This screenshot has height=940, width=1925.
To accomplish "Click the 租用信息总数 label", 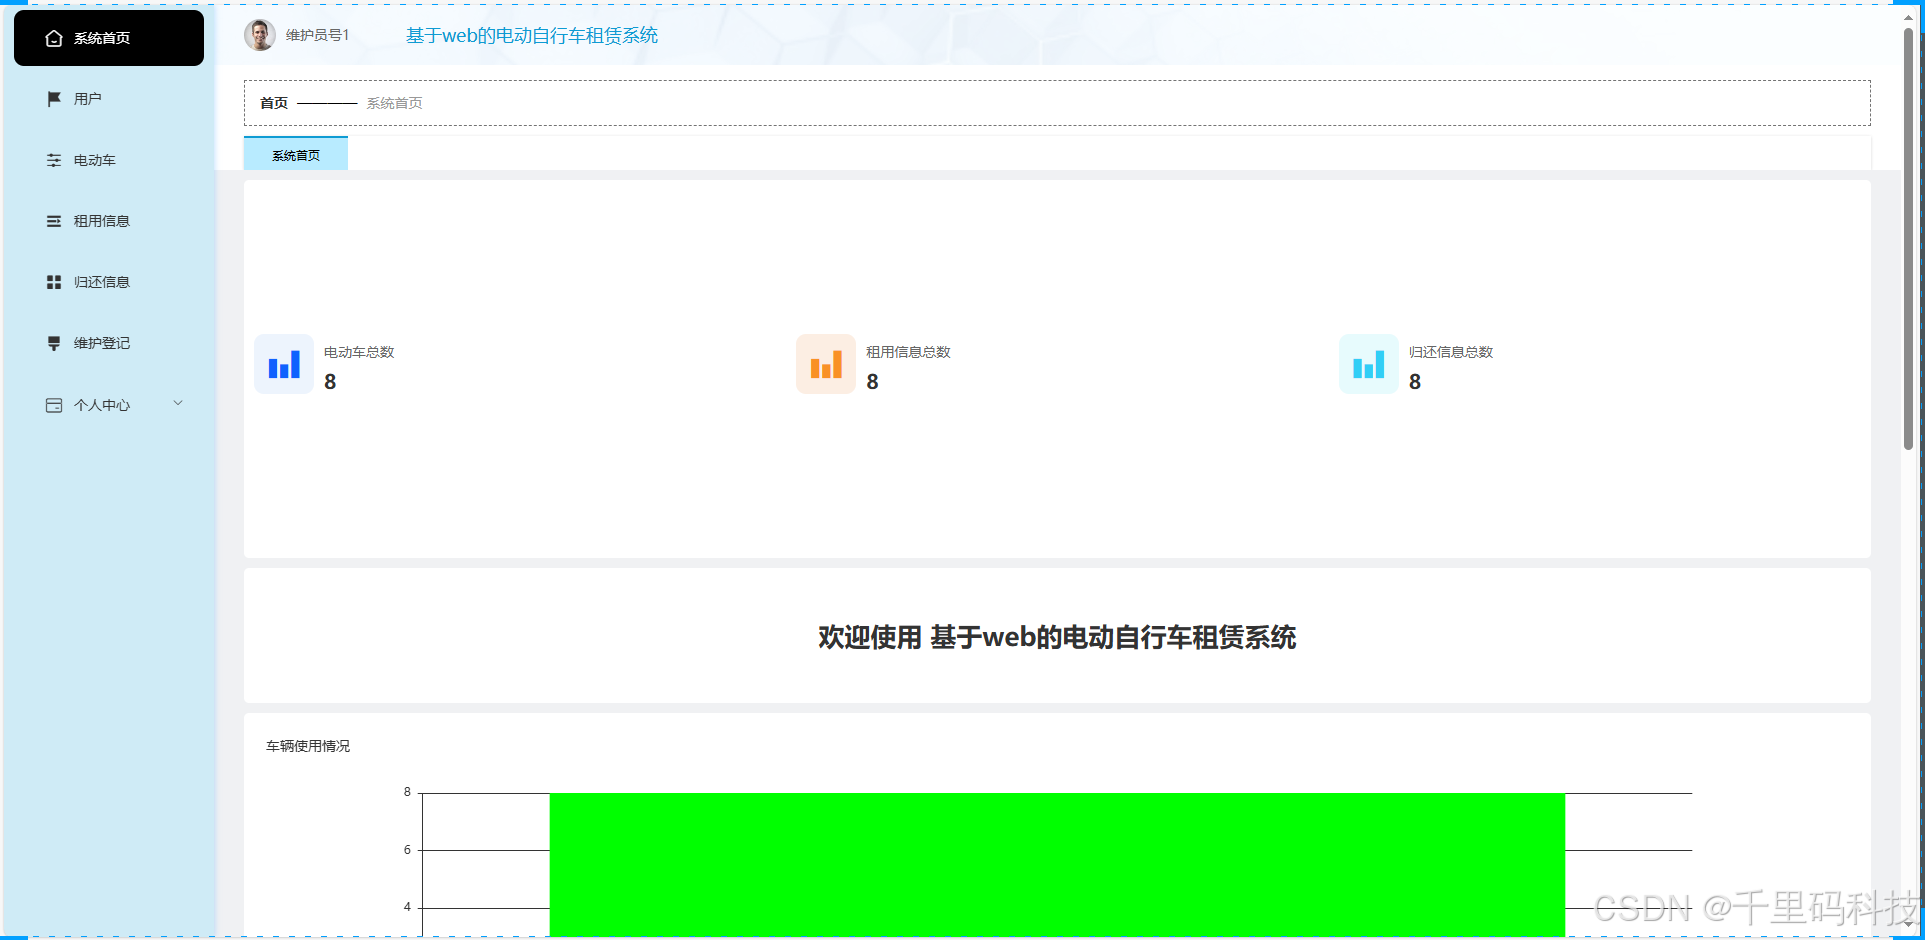I will tap(908, 352).
